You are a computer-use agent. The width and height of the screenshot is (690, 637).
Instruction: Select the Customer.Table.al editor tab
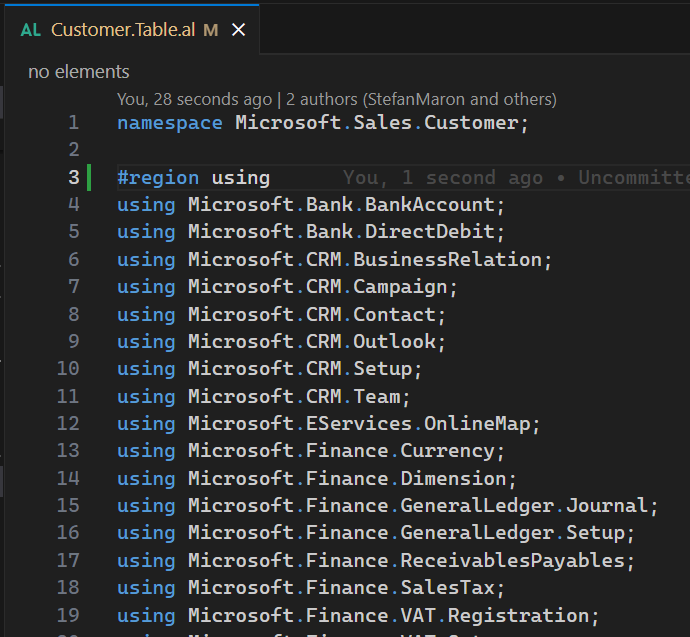tap(132, 29)
